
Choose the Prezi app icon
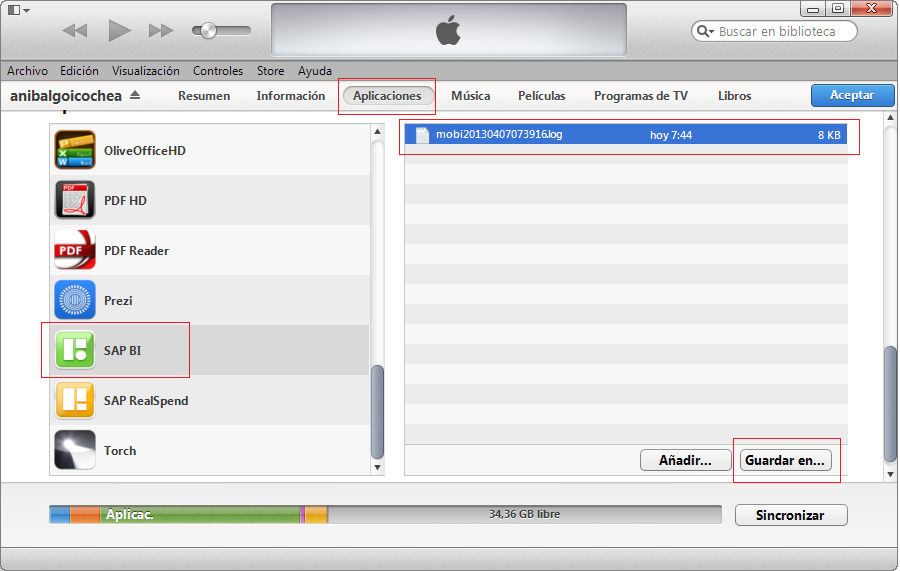75,301
